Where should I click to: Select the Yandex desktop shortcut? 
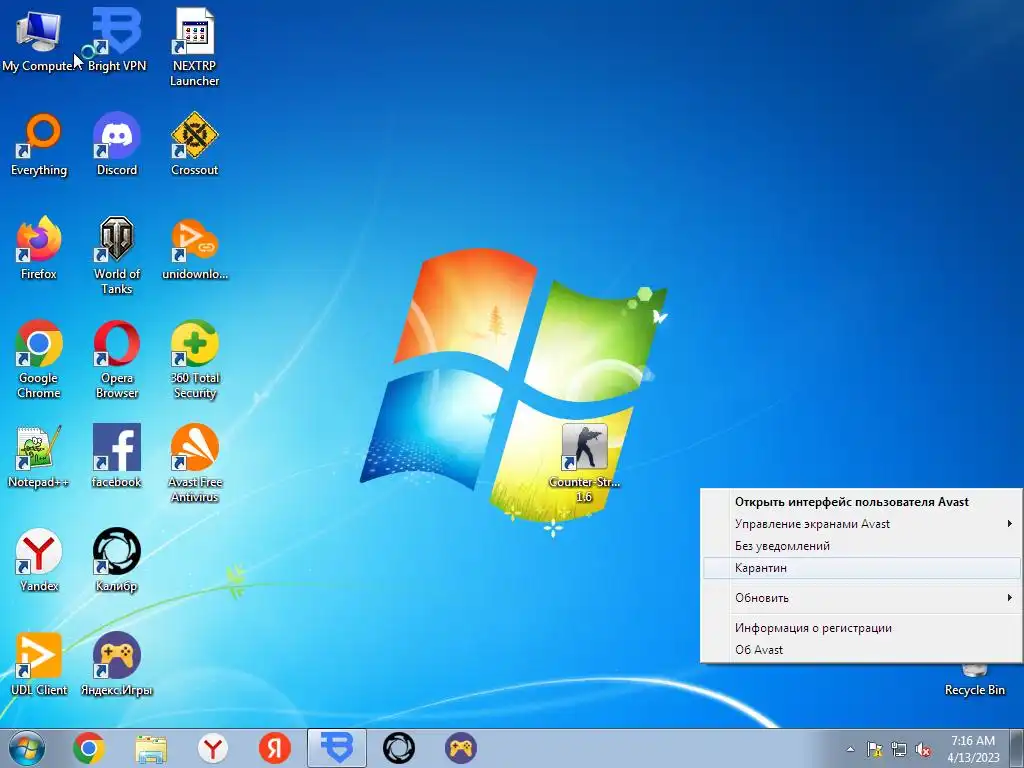39,560
